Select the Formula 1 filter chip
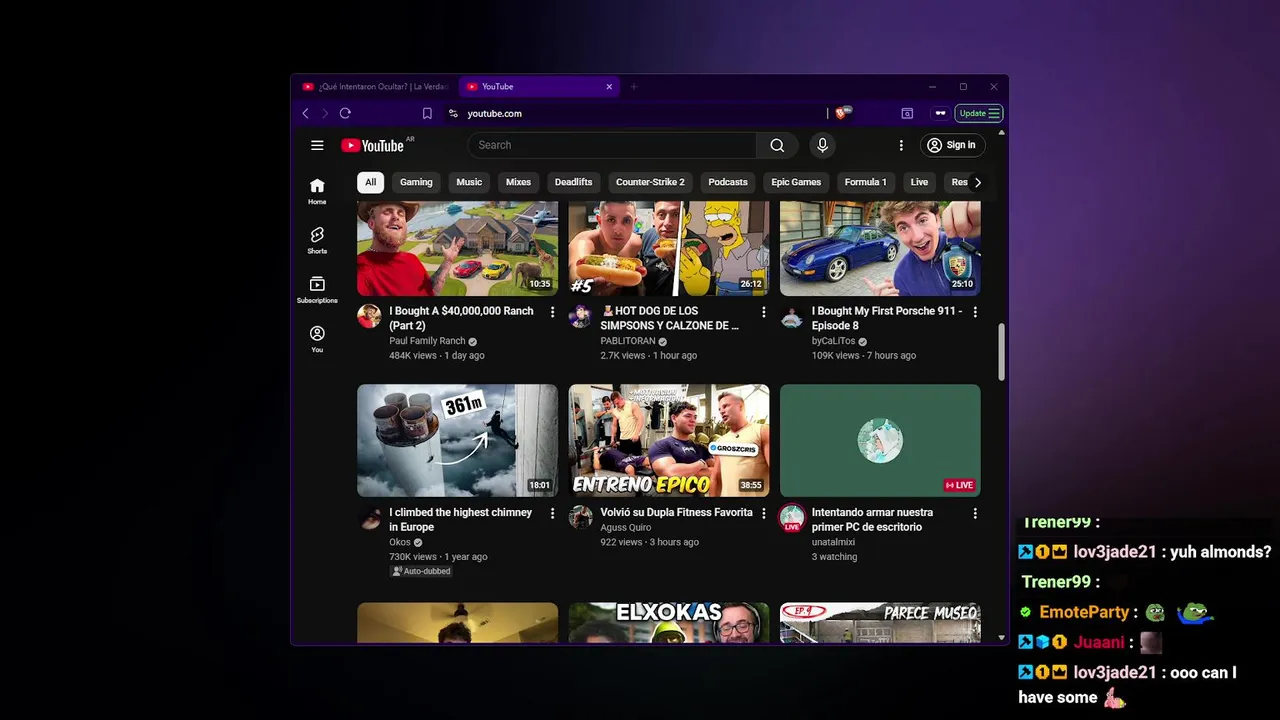Viewport: 1280px width, 720px height. [865, 182]
